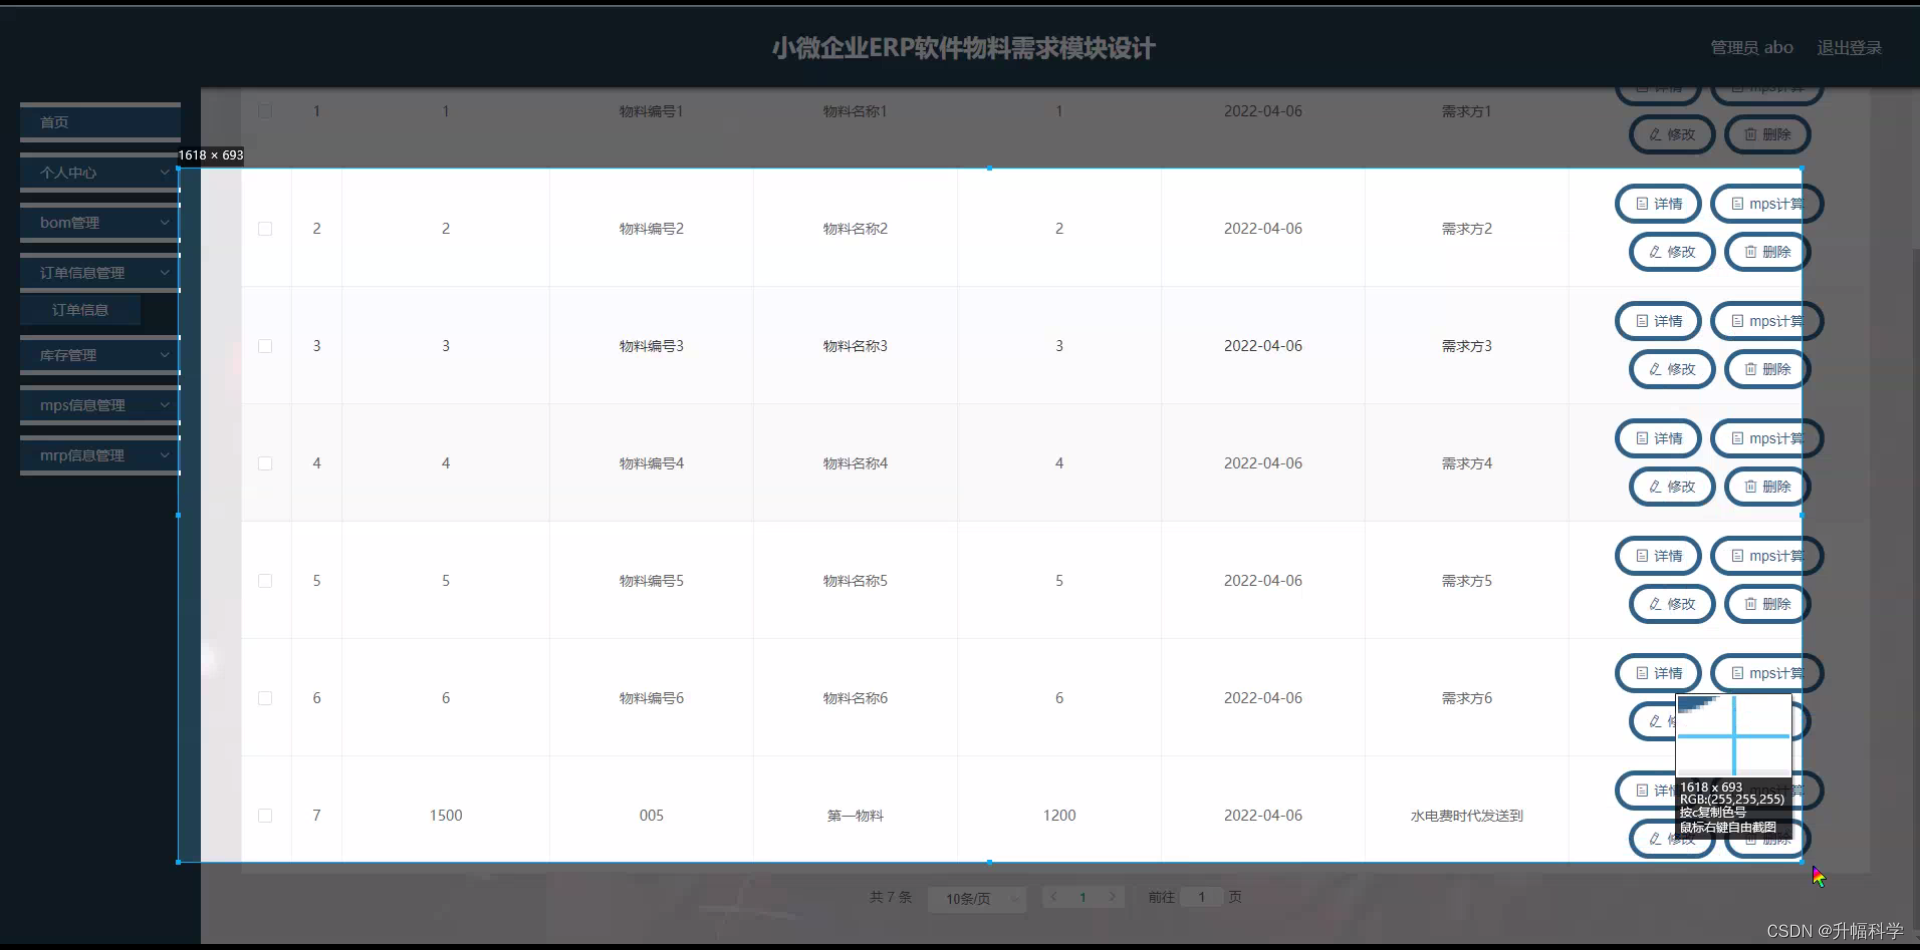This screenshot has width=1920, height=950.
Task: Click the page number input field
Action: pyautogui.click(x=1201, y=897)
